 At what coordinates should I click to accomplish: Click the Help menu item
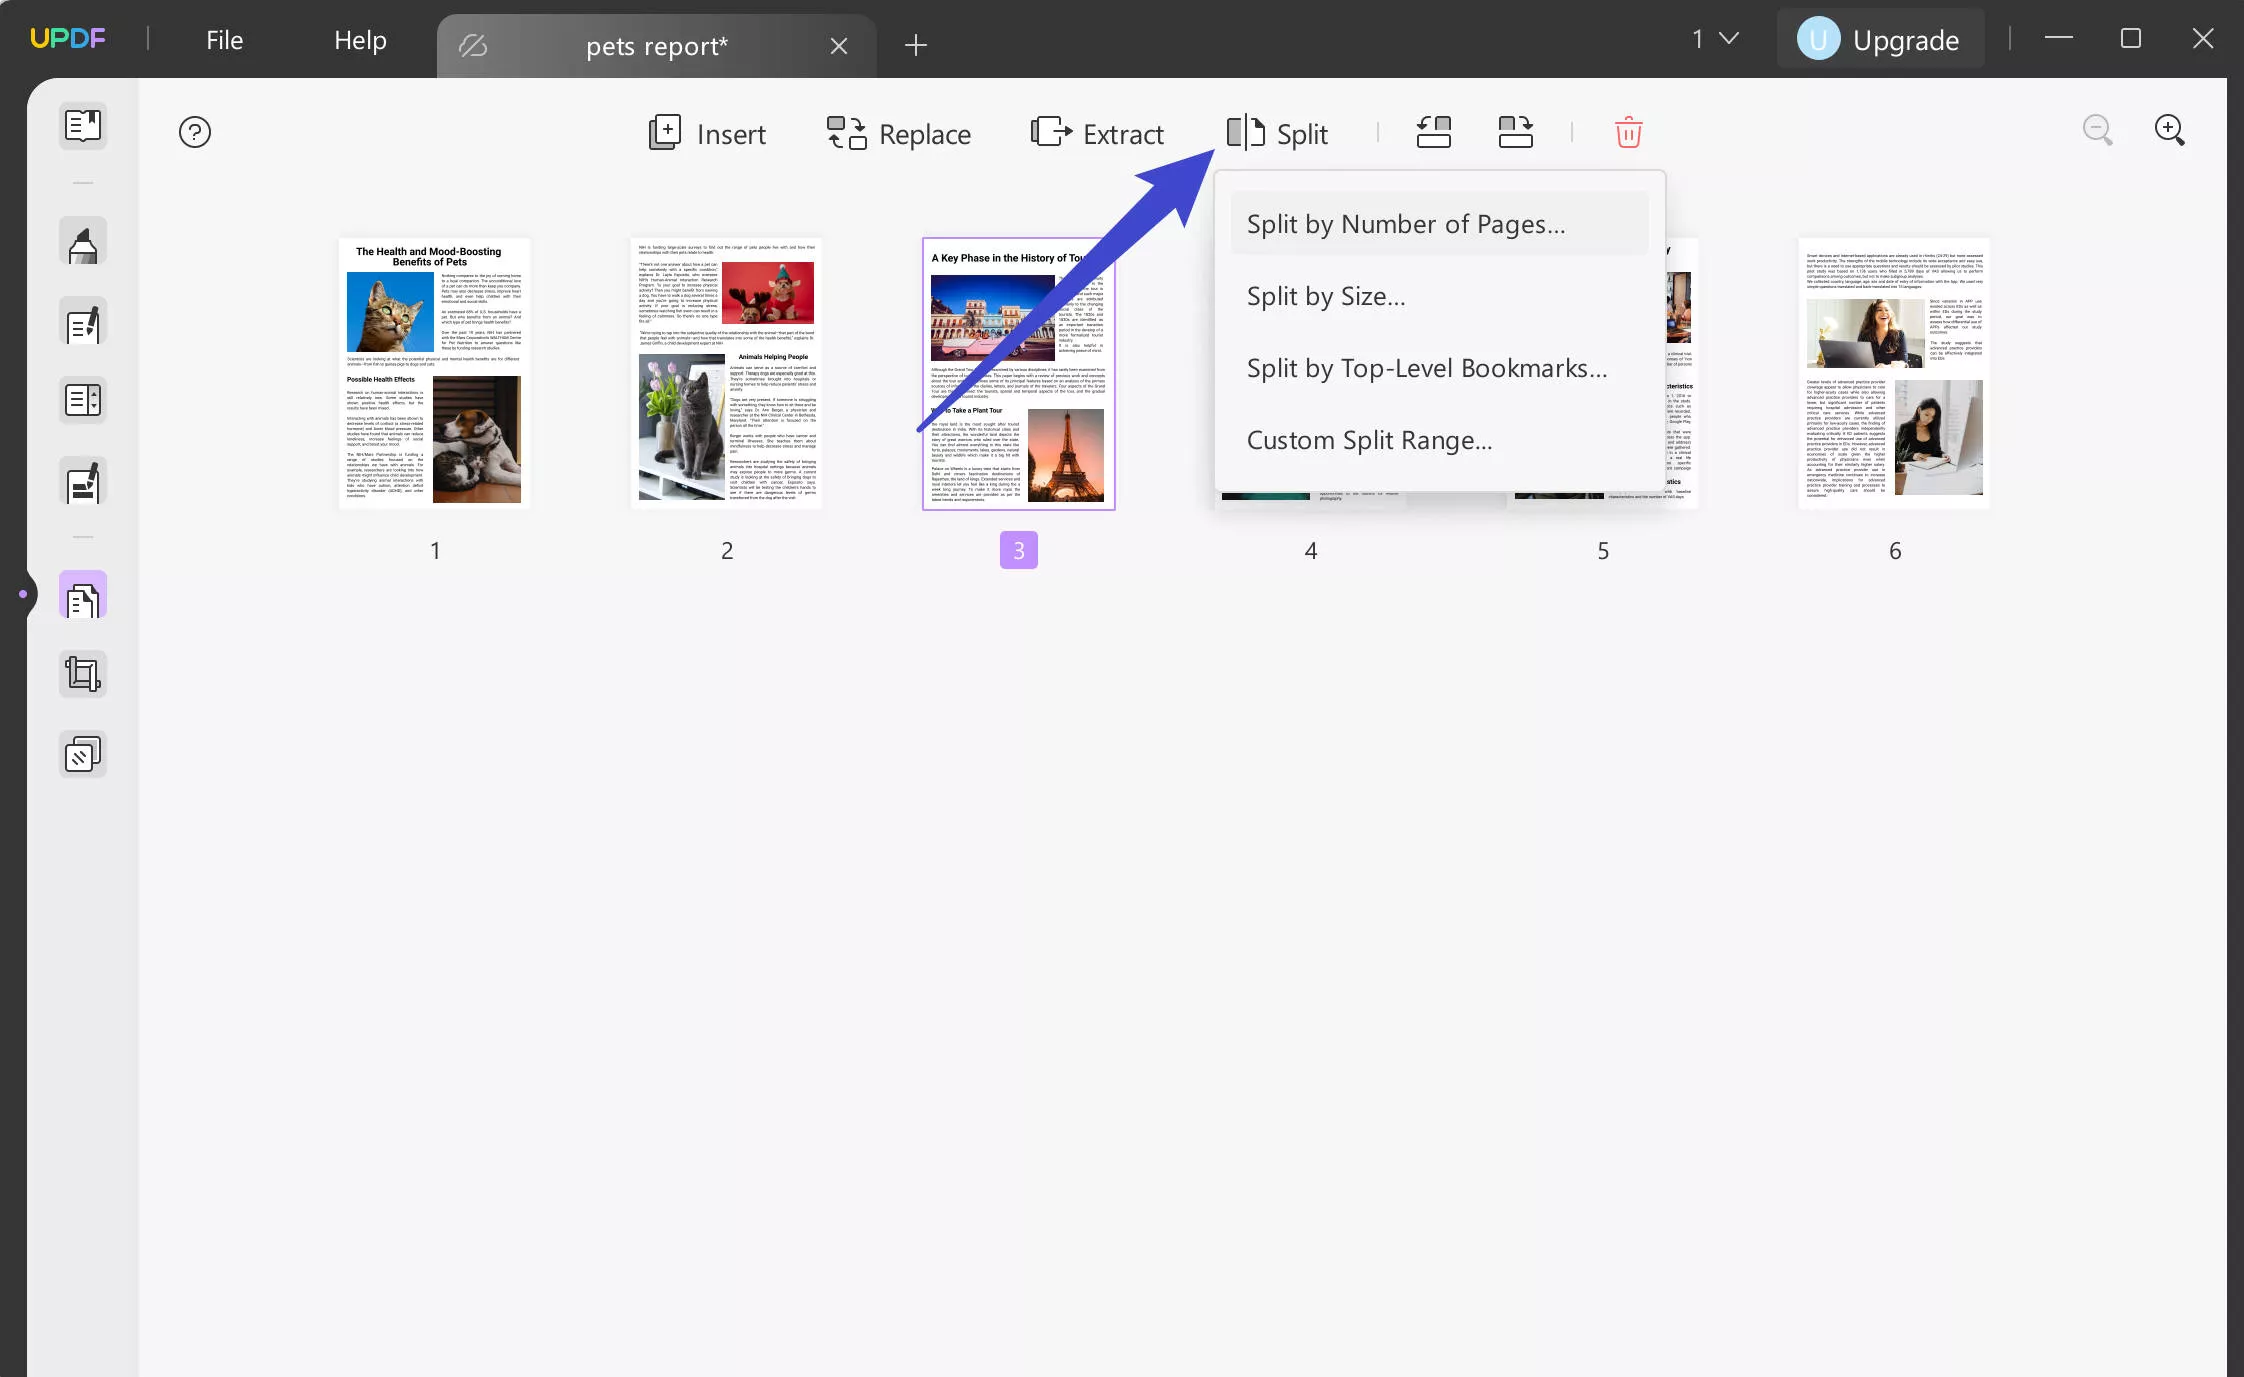359,40
